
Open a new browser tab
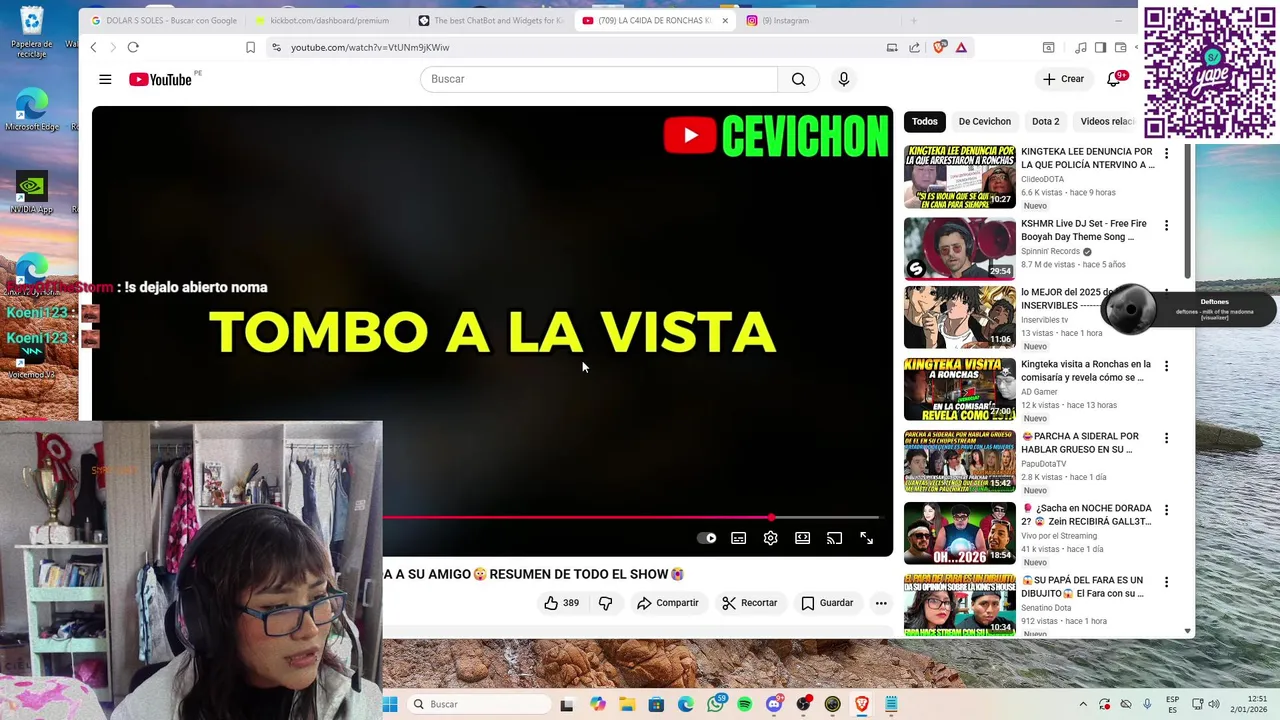[913, 20]
